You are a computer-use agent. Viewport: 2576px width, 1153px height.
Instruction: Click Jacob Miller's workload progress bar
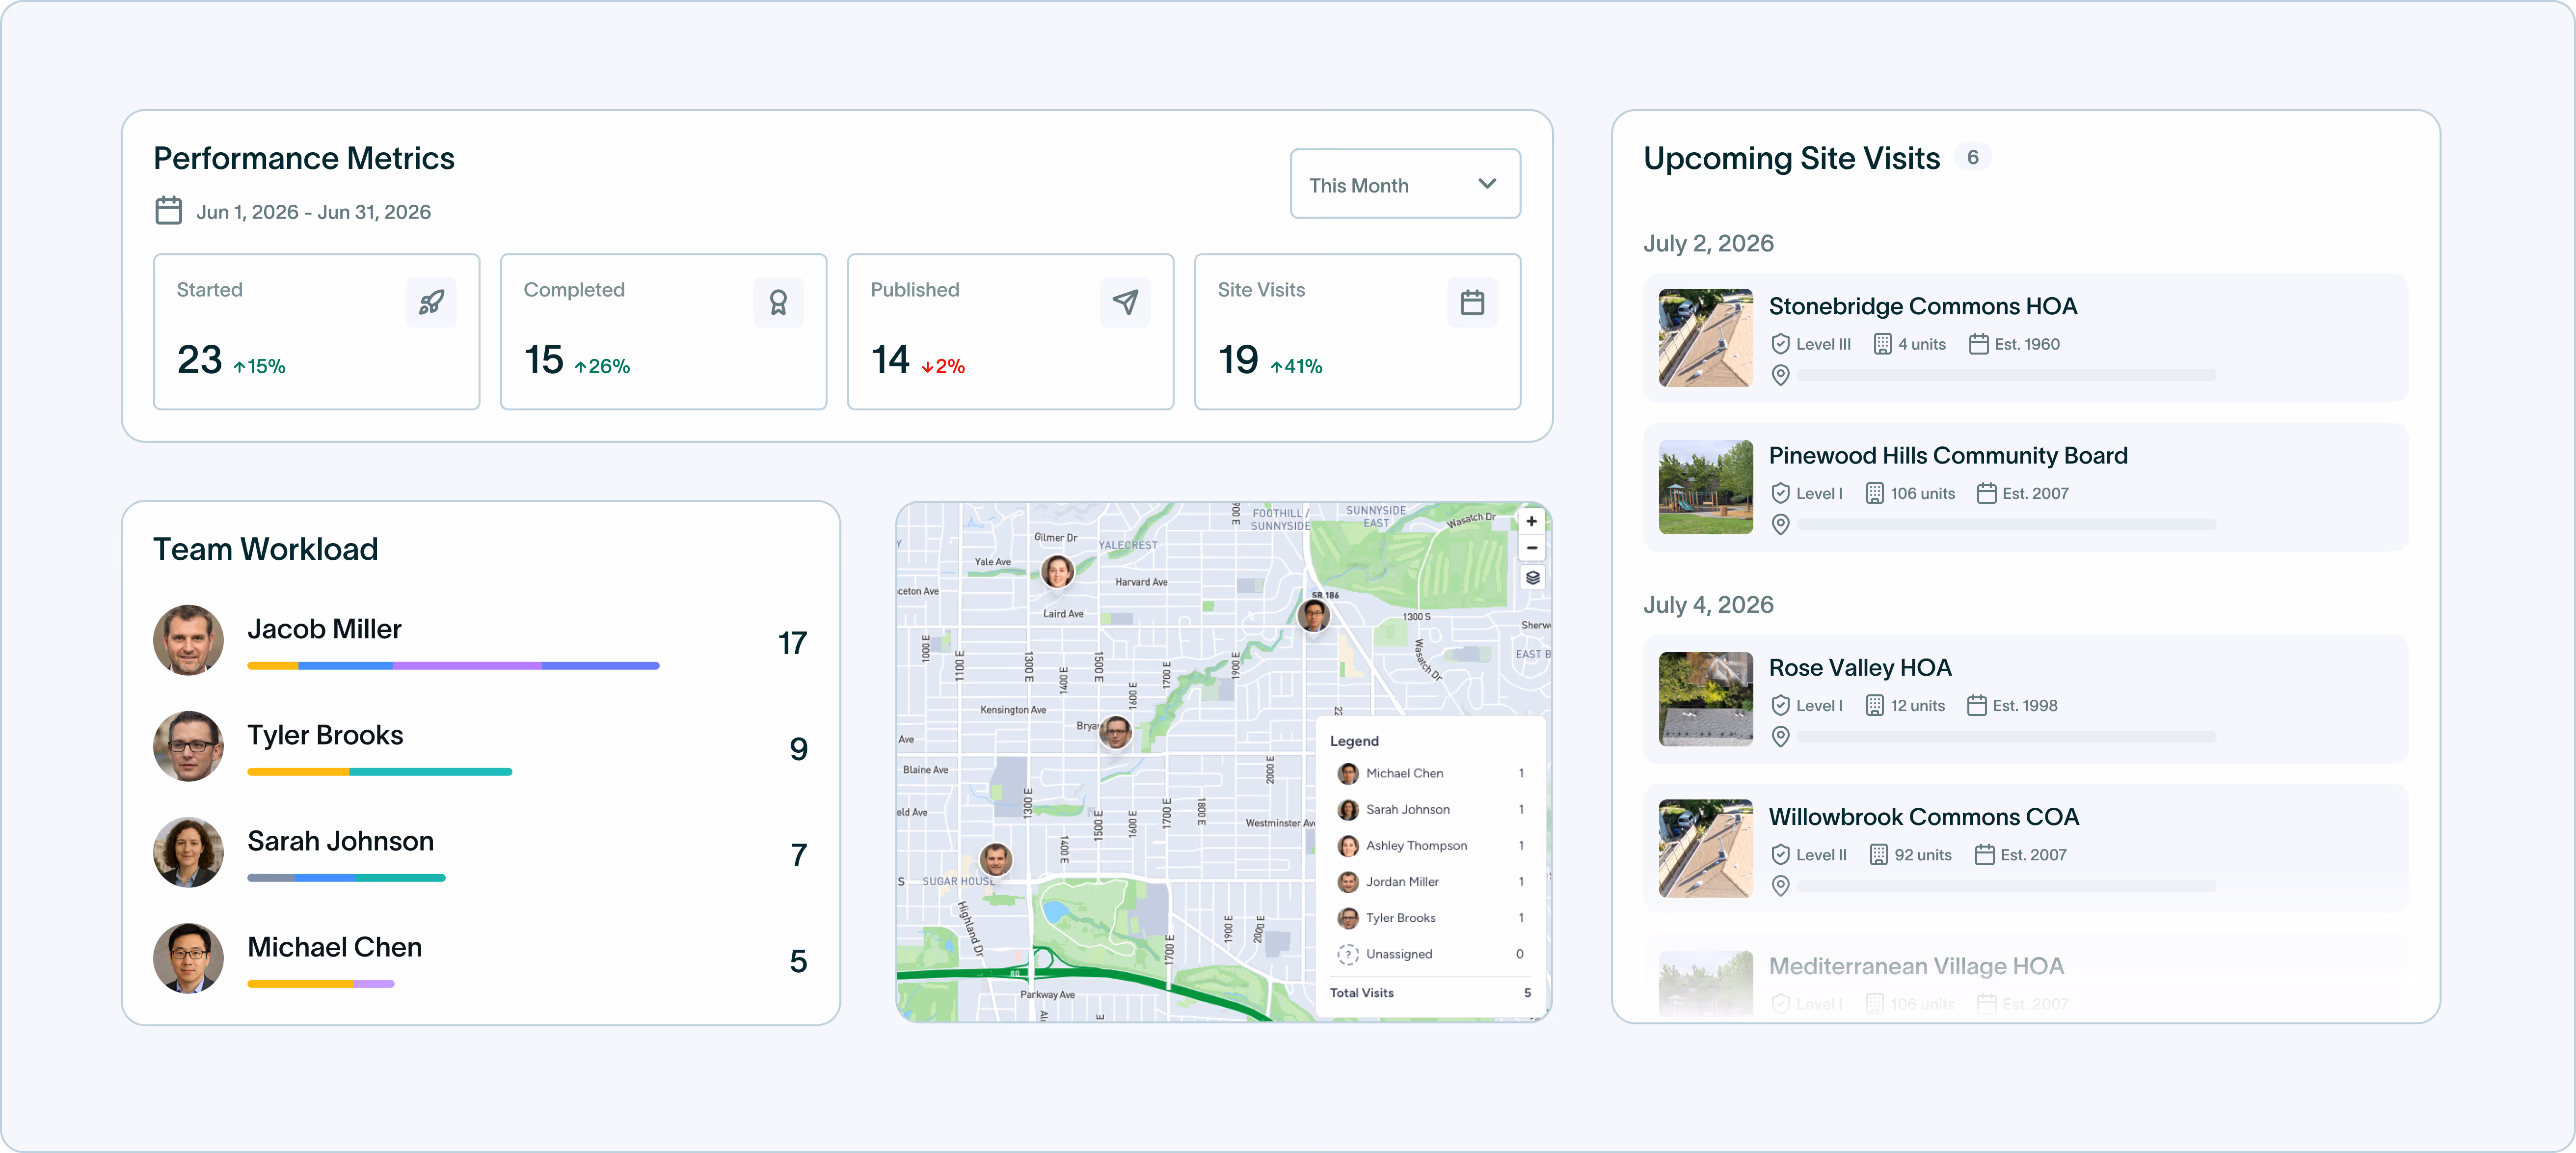click(453, 666)
